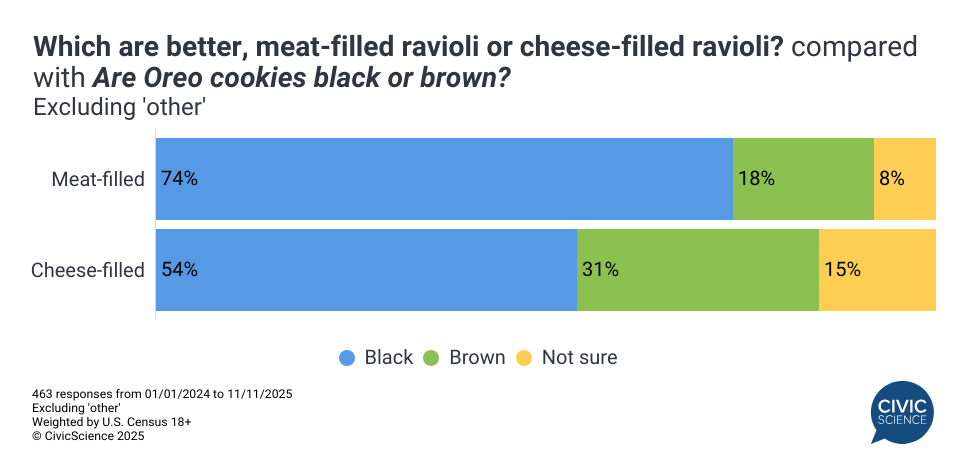Click the blue Black legend dot
This screenshot has width=966, height=464.
coord(347,357)
